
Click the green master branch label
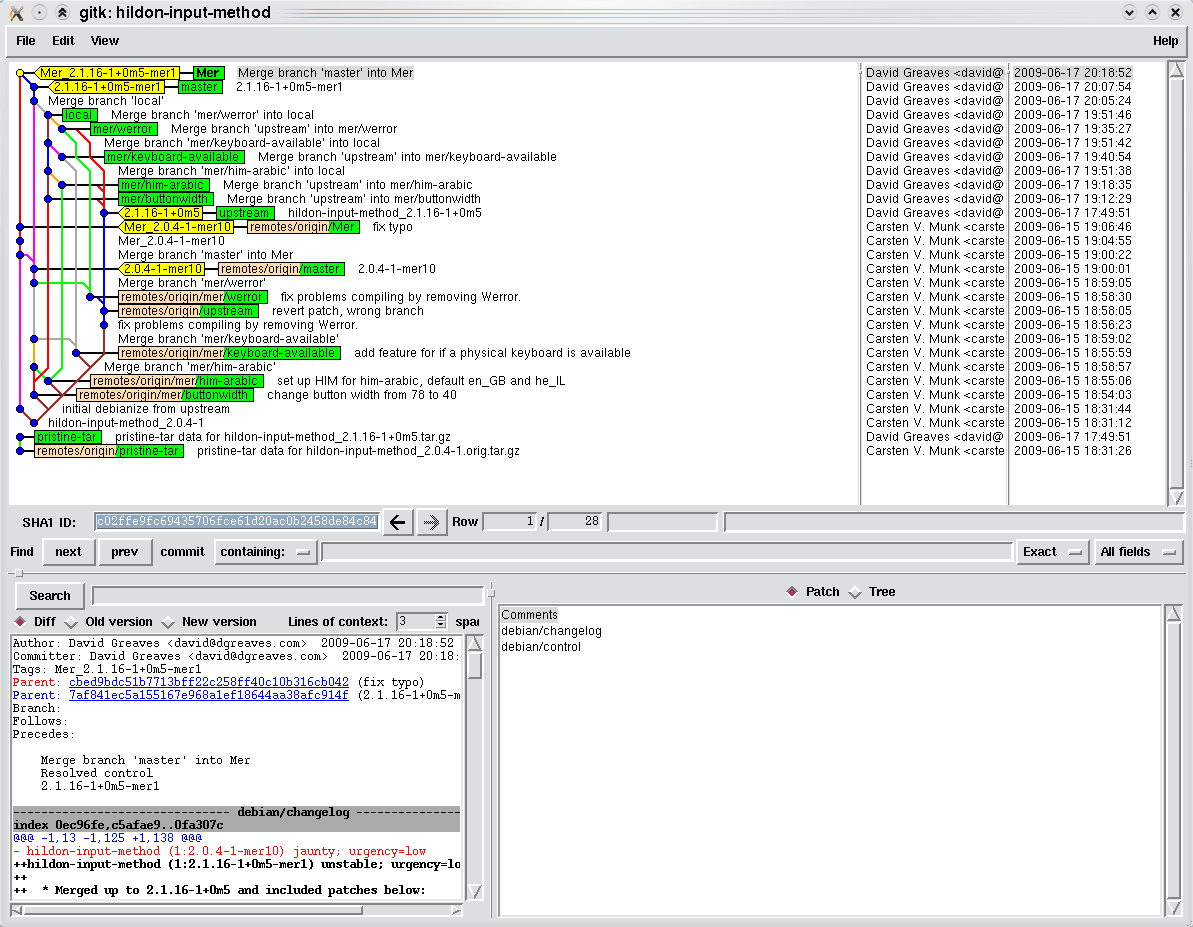click(200, 87)
